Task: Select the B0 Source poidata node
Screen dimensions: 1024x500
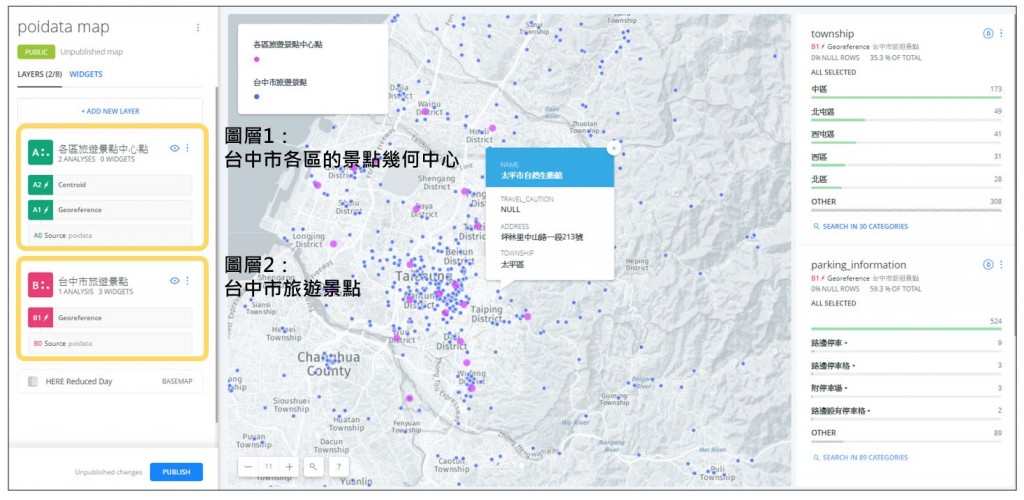Action: [x=110, y=343]
